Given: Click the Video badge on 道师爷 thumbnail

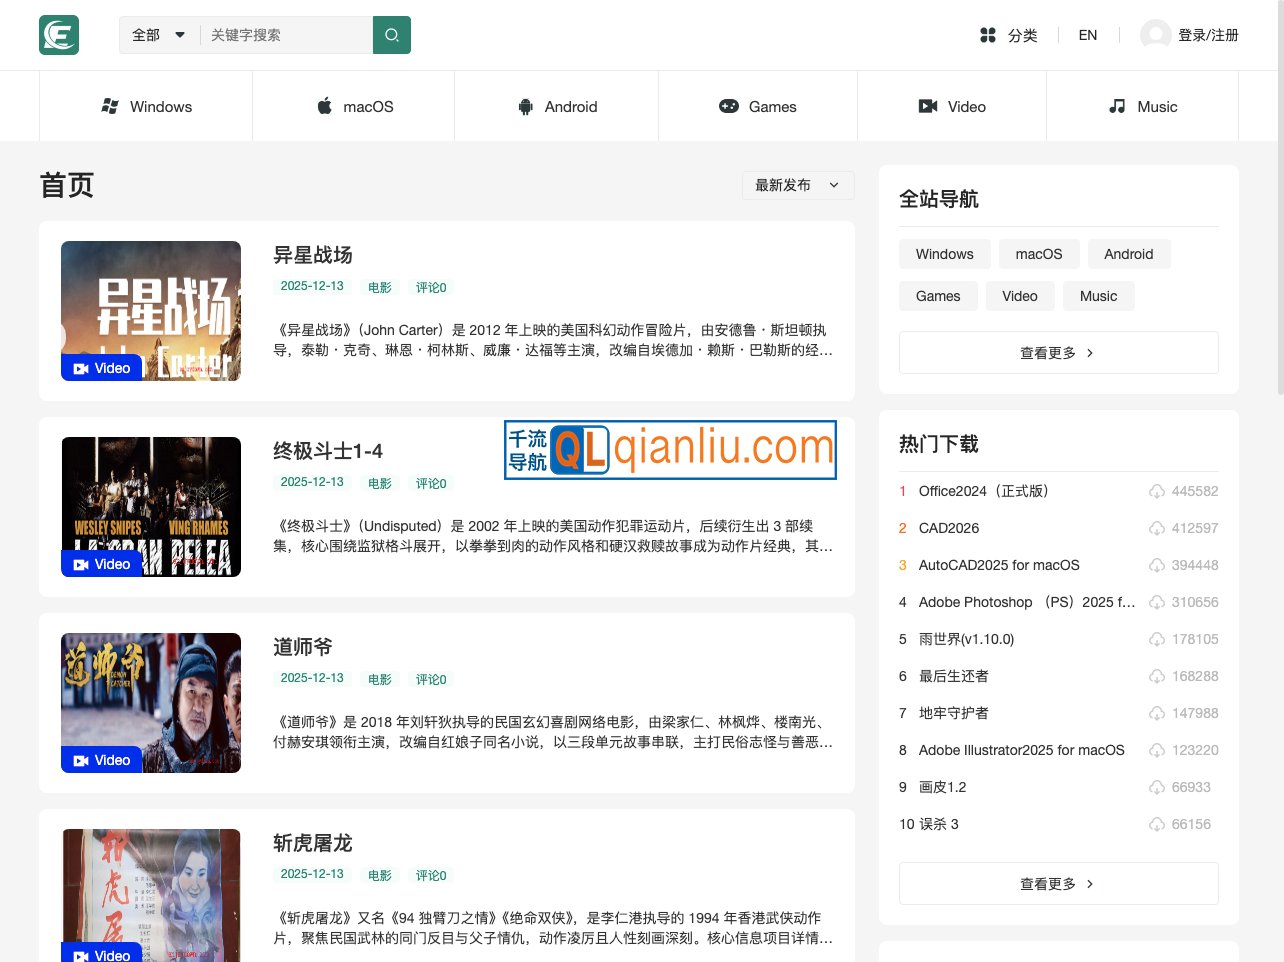Looking at the screenshot, I should pos(102,760).
